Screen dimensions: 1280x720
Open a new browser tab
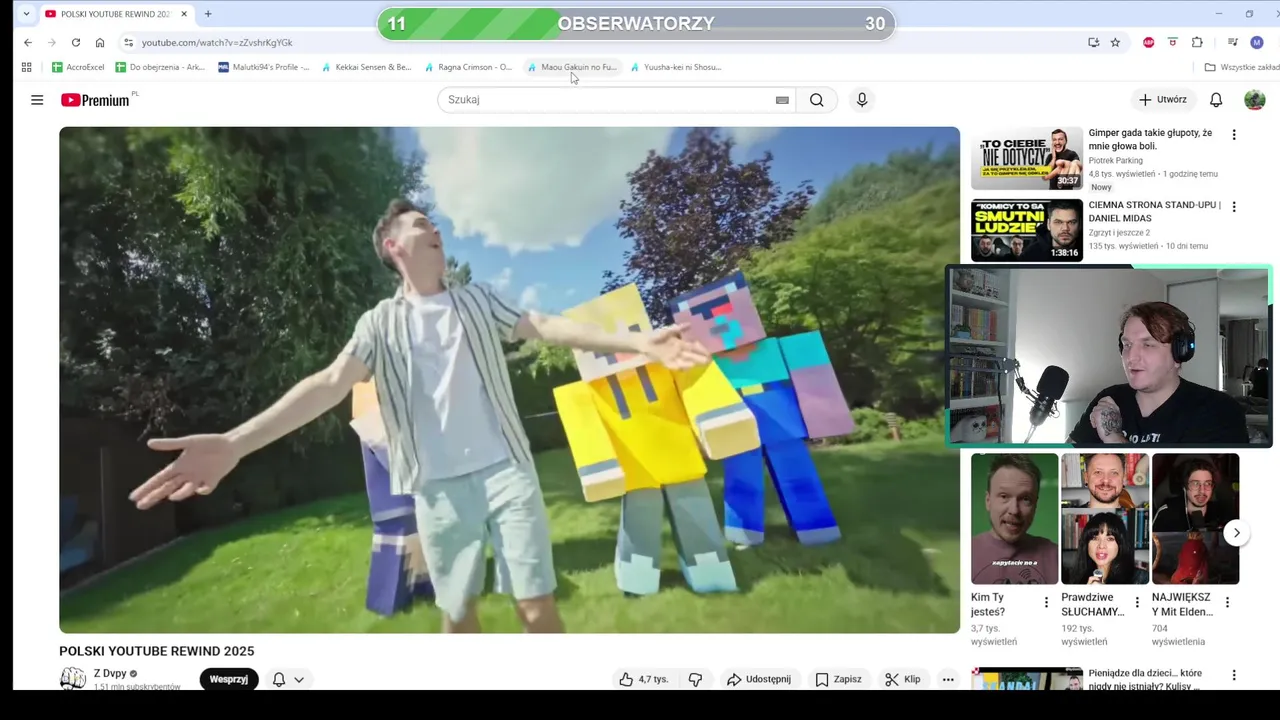tap(208, 14)
